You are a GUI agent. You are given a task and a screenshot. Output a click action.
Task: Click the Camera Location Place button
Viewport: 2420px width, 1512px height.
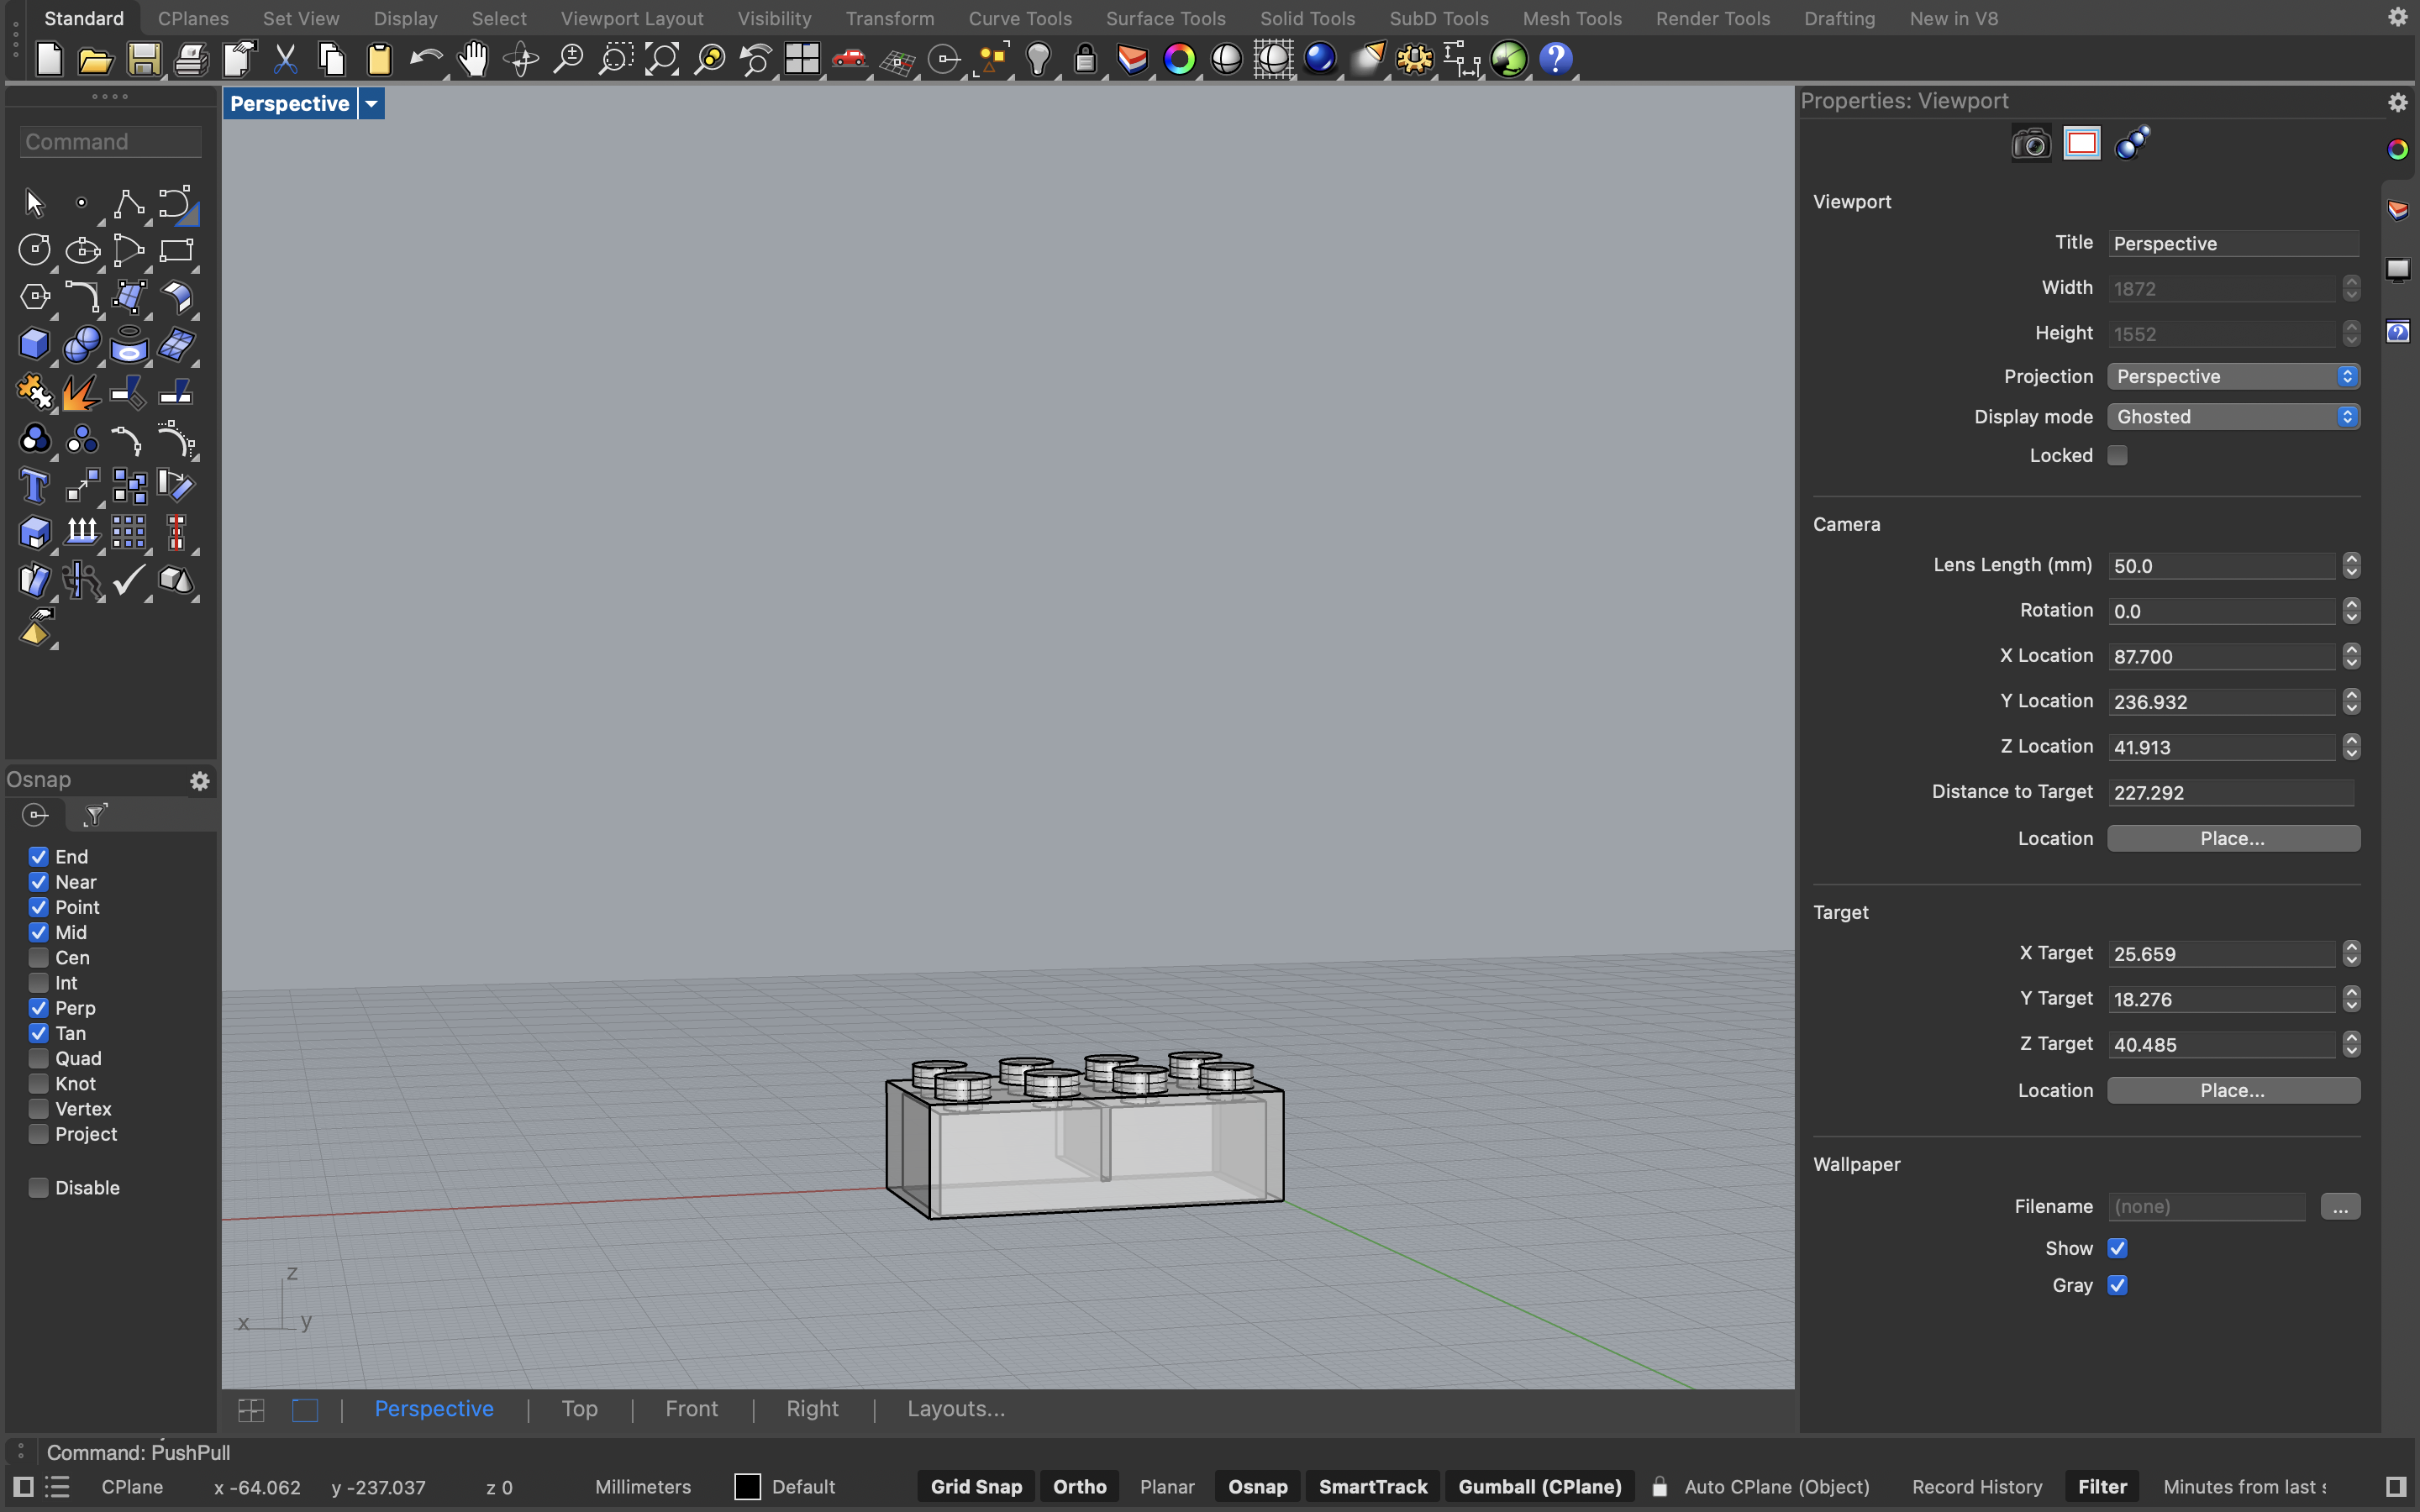tap(2233, 838)
